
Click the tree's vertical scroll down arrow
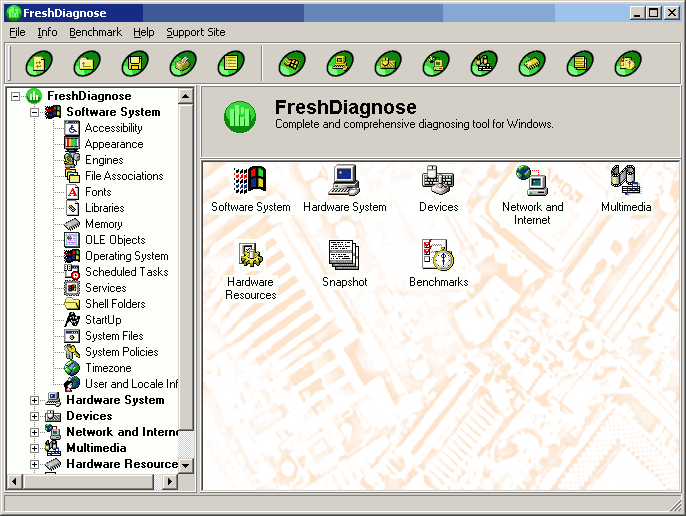(186, 465)
